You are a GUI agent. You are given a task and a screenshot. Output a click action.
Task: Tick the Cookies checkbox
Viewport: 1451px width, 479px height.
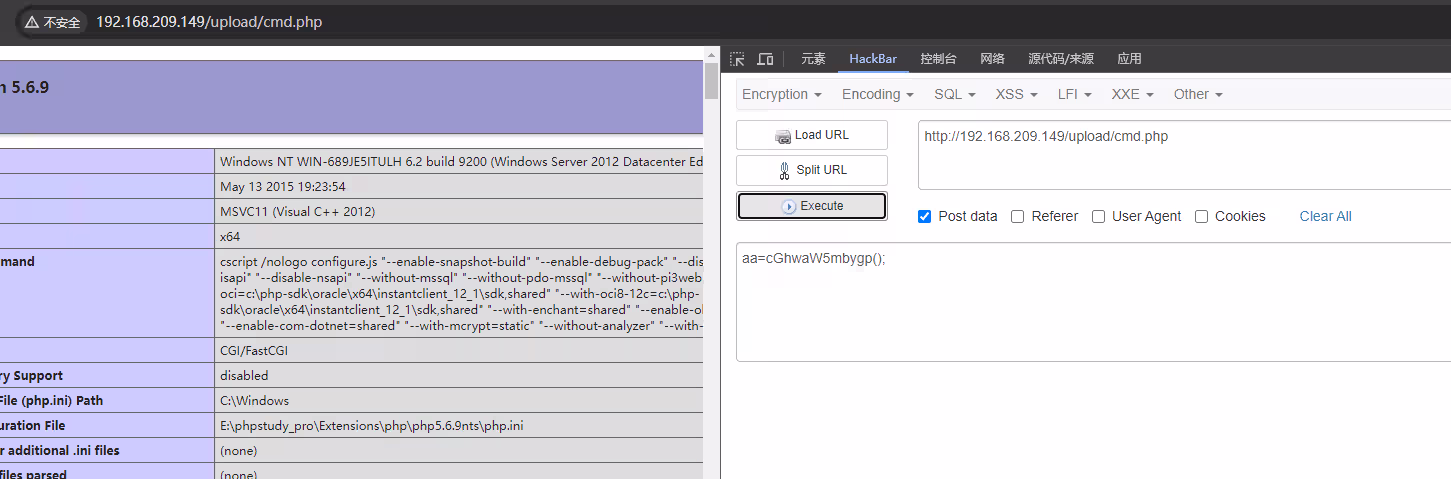point(1201,216)
